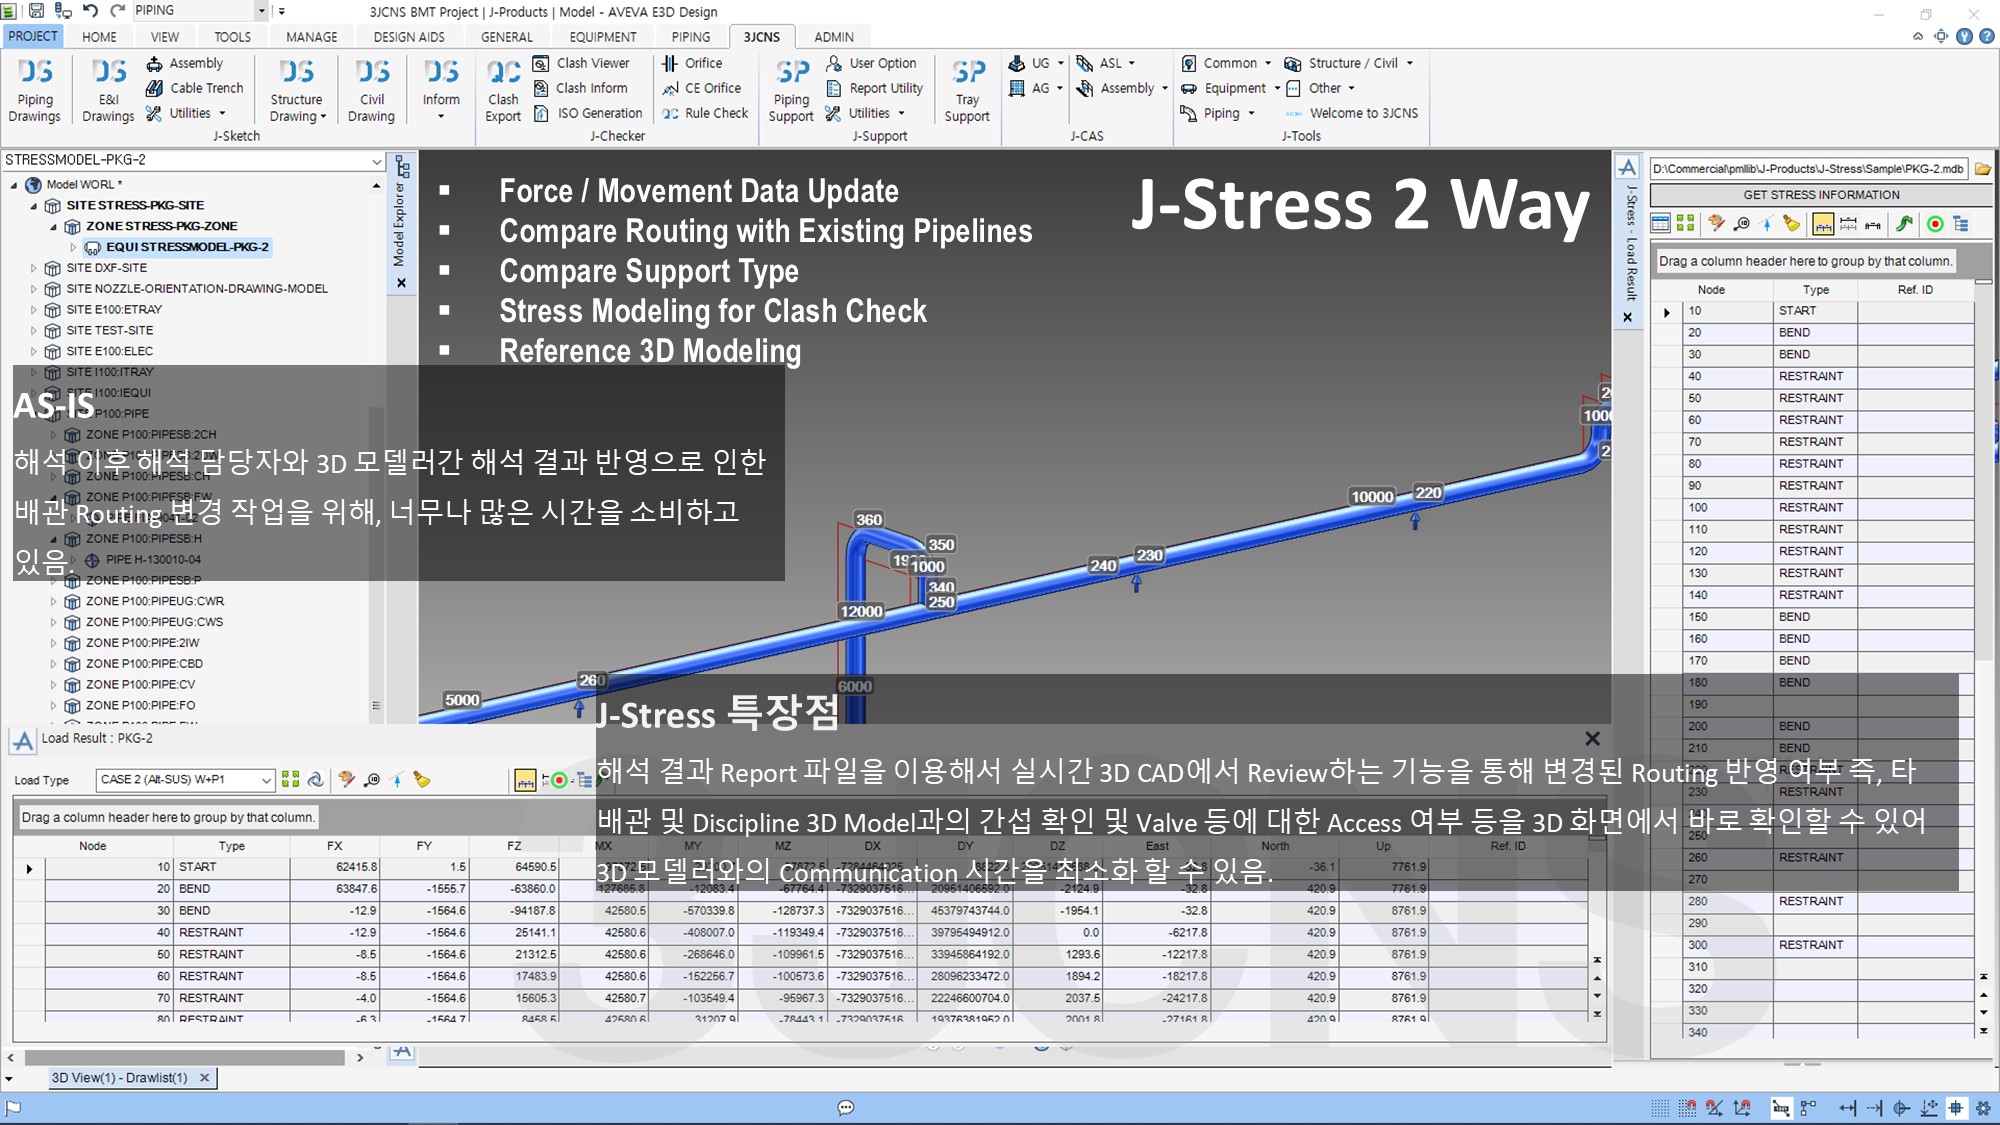Switch to the DESIGN AIDS ribbon tab

tap(409, 37)
